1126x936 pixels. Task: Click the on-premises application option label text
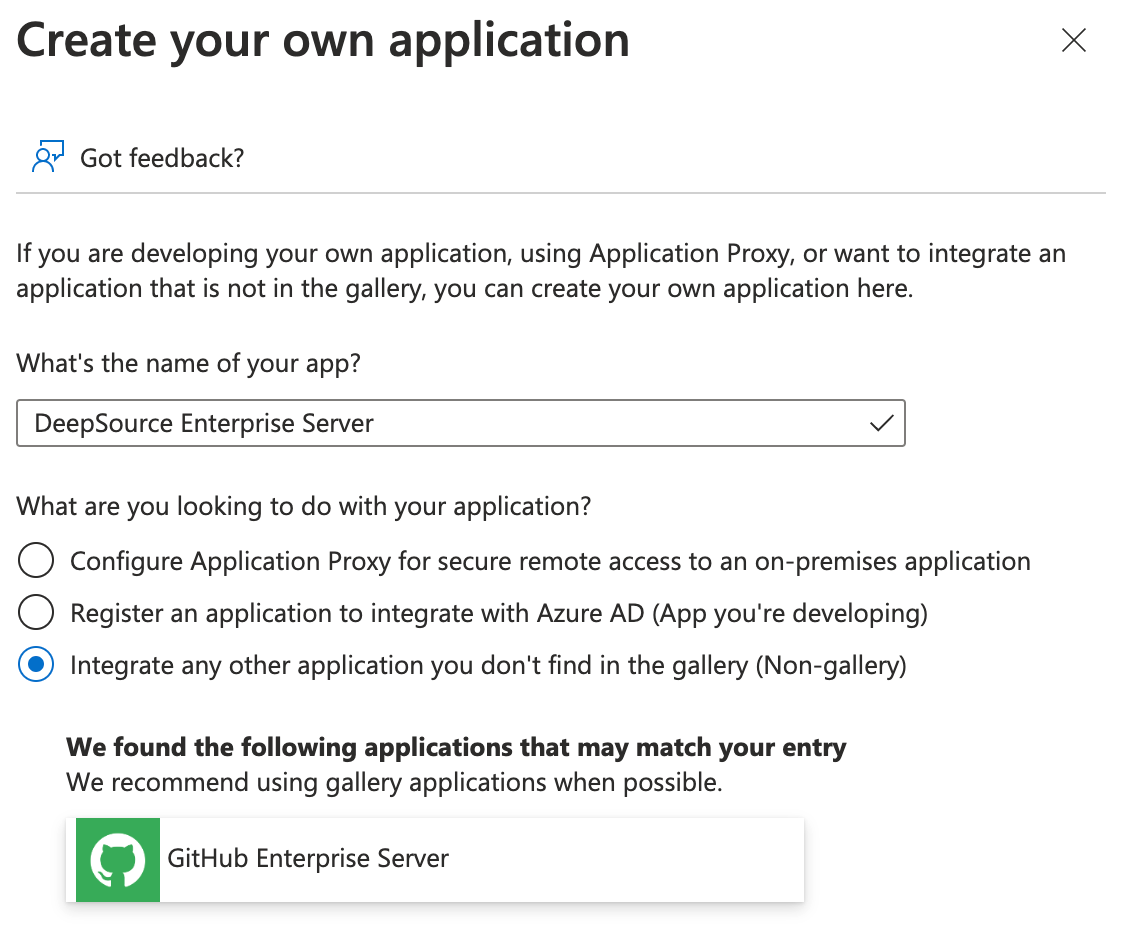click(550, 561)
